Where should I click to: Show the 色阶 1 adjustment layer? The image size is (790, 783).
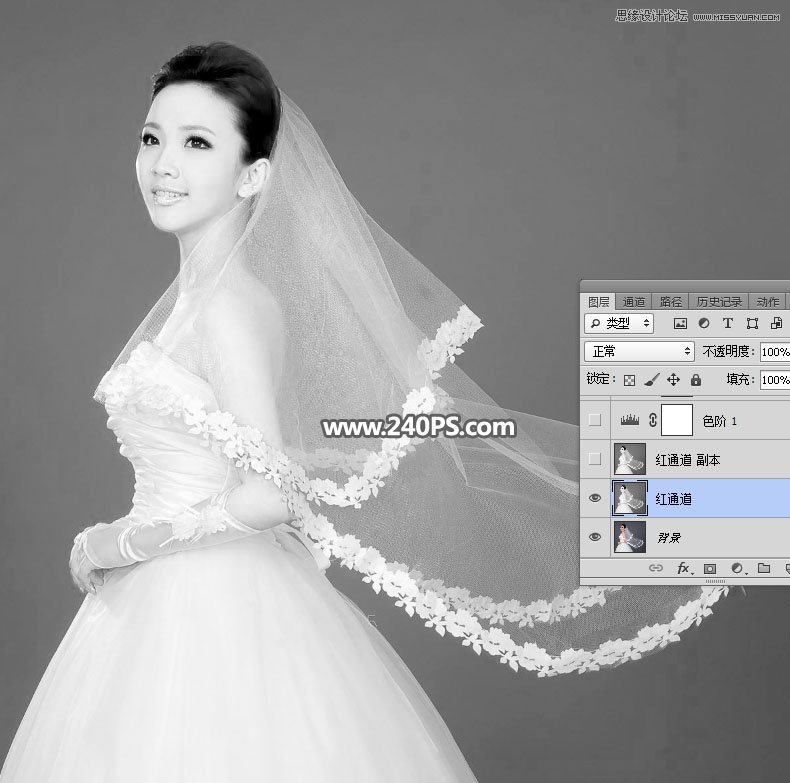pos(595,420)
